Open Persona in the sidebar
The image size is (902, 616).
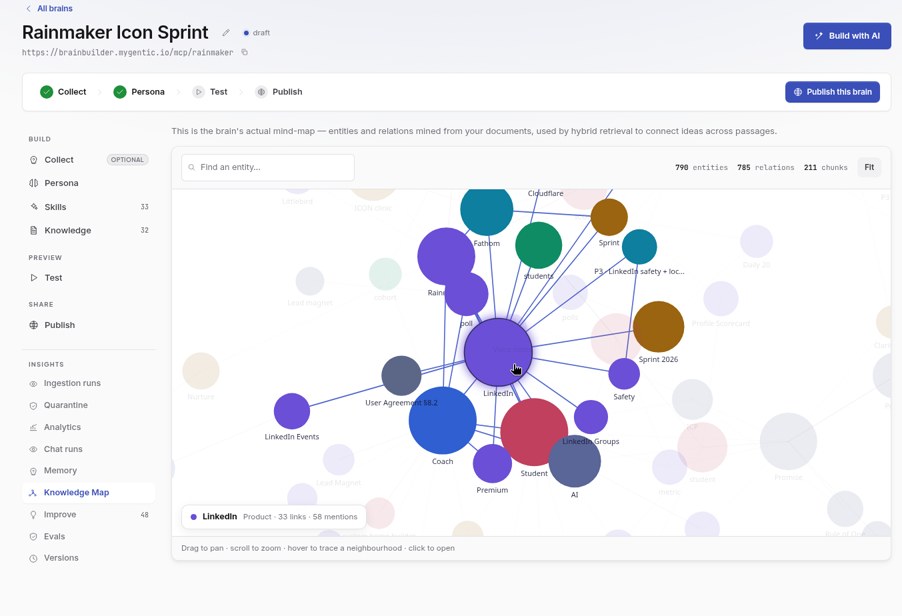(x=89, y=183)
